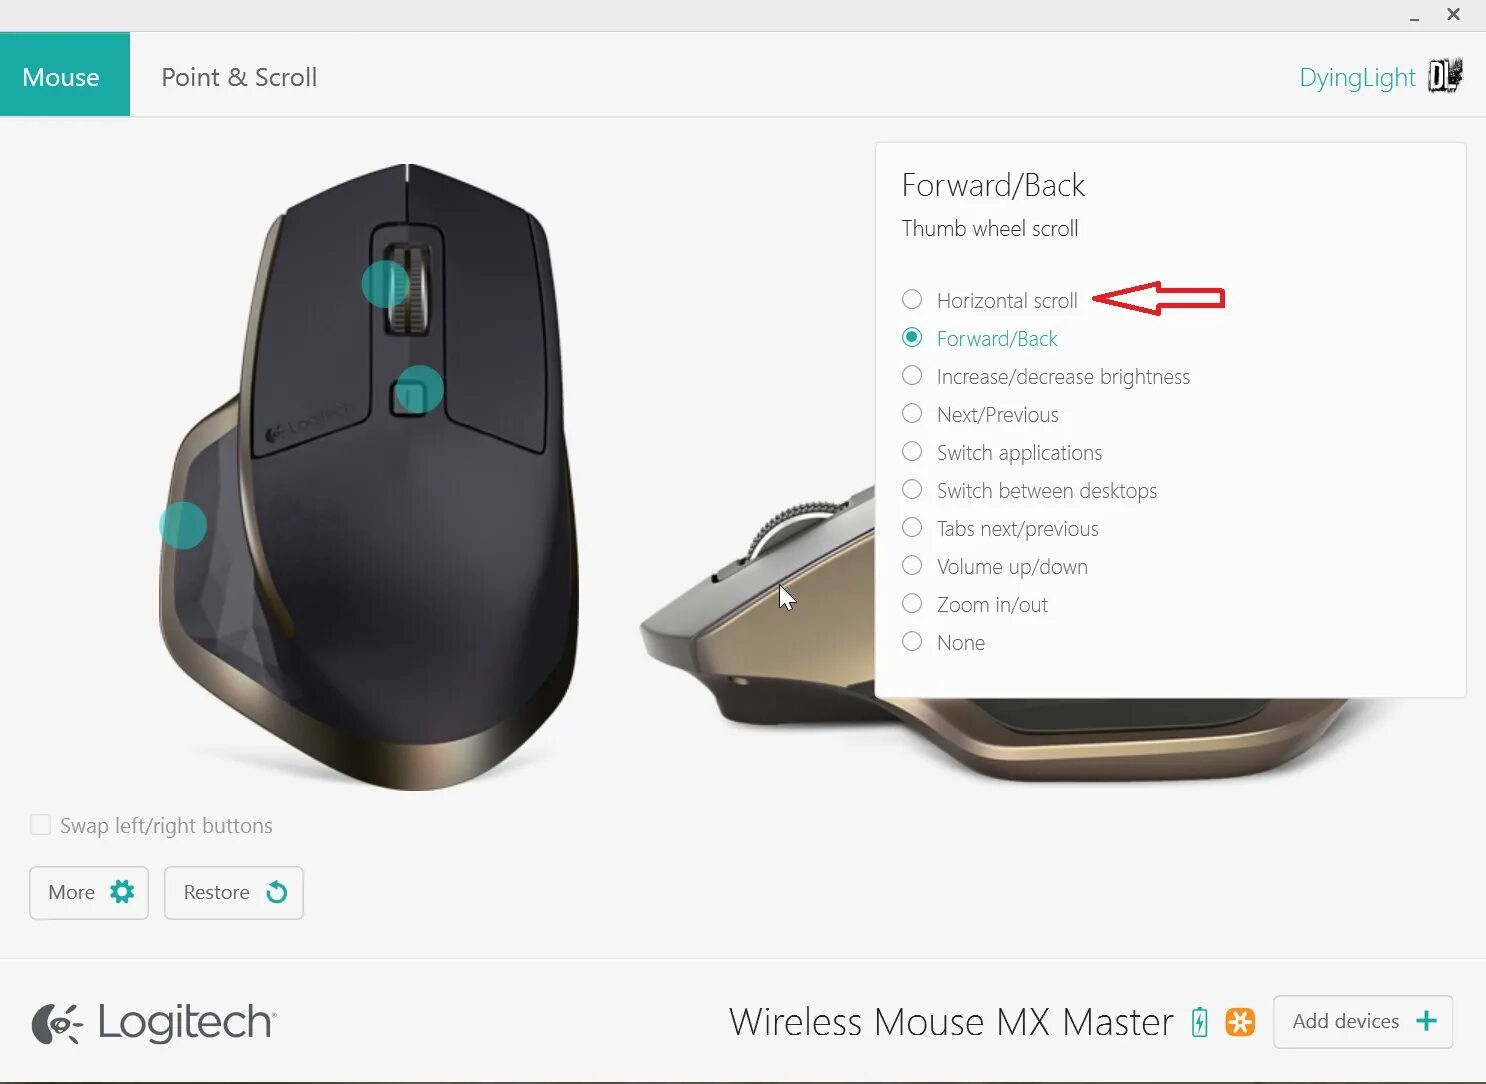Select the Horizontal scroll radio option

coord(912,299)
